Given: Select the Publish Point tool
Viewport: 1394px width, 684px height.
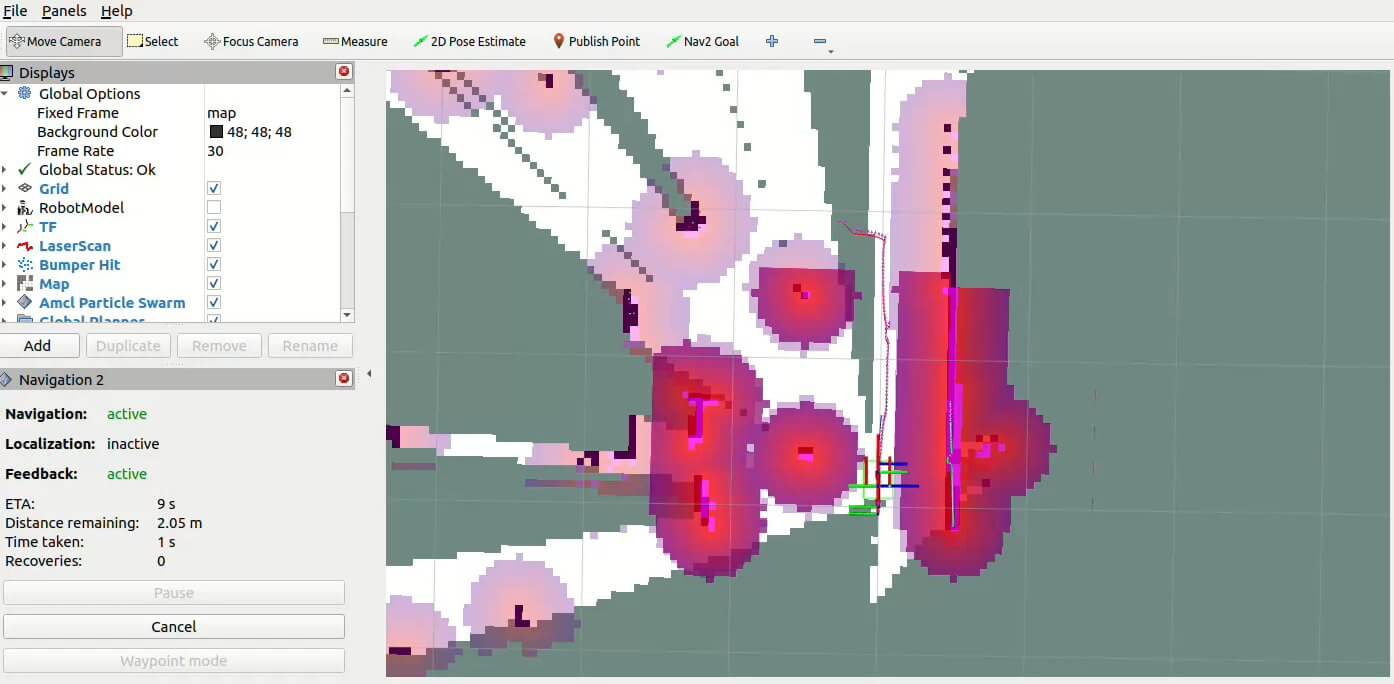Looking at the screenshot, I should click(596, 41).
